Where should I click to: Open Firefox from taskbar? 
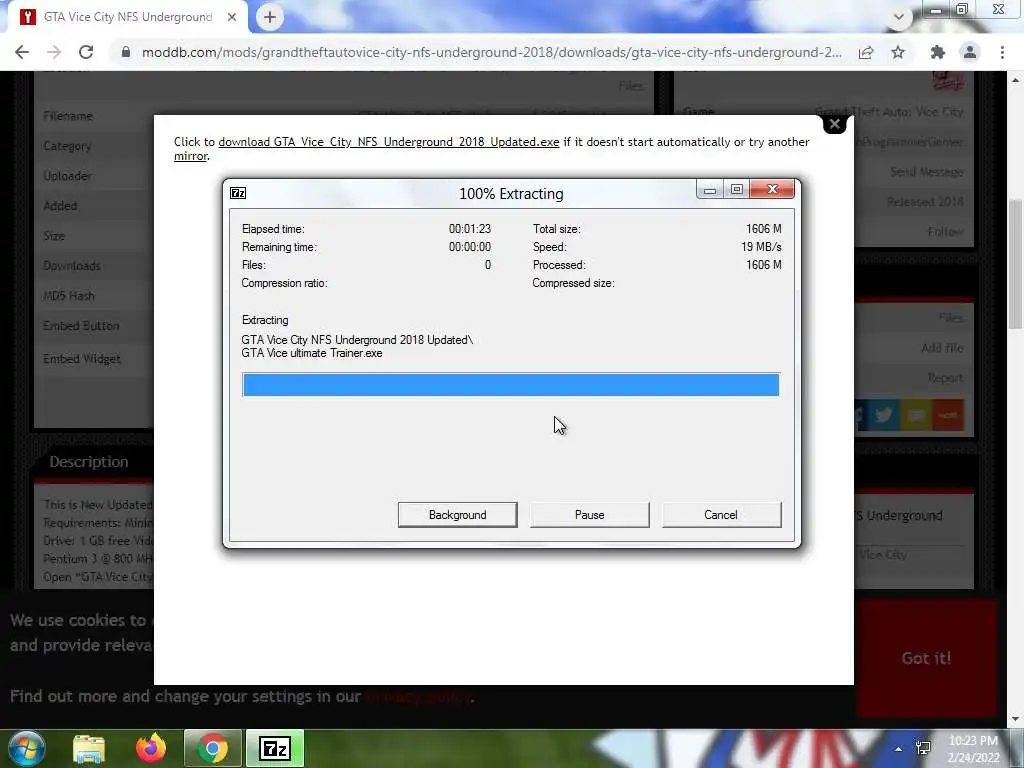pyautogui.click(x=151, y=748)
